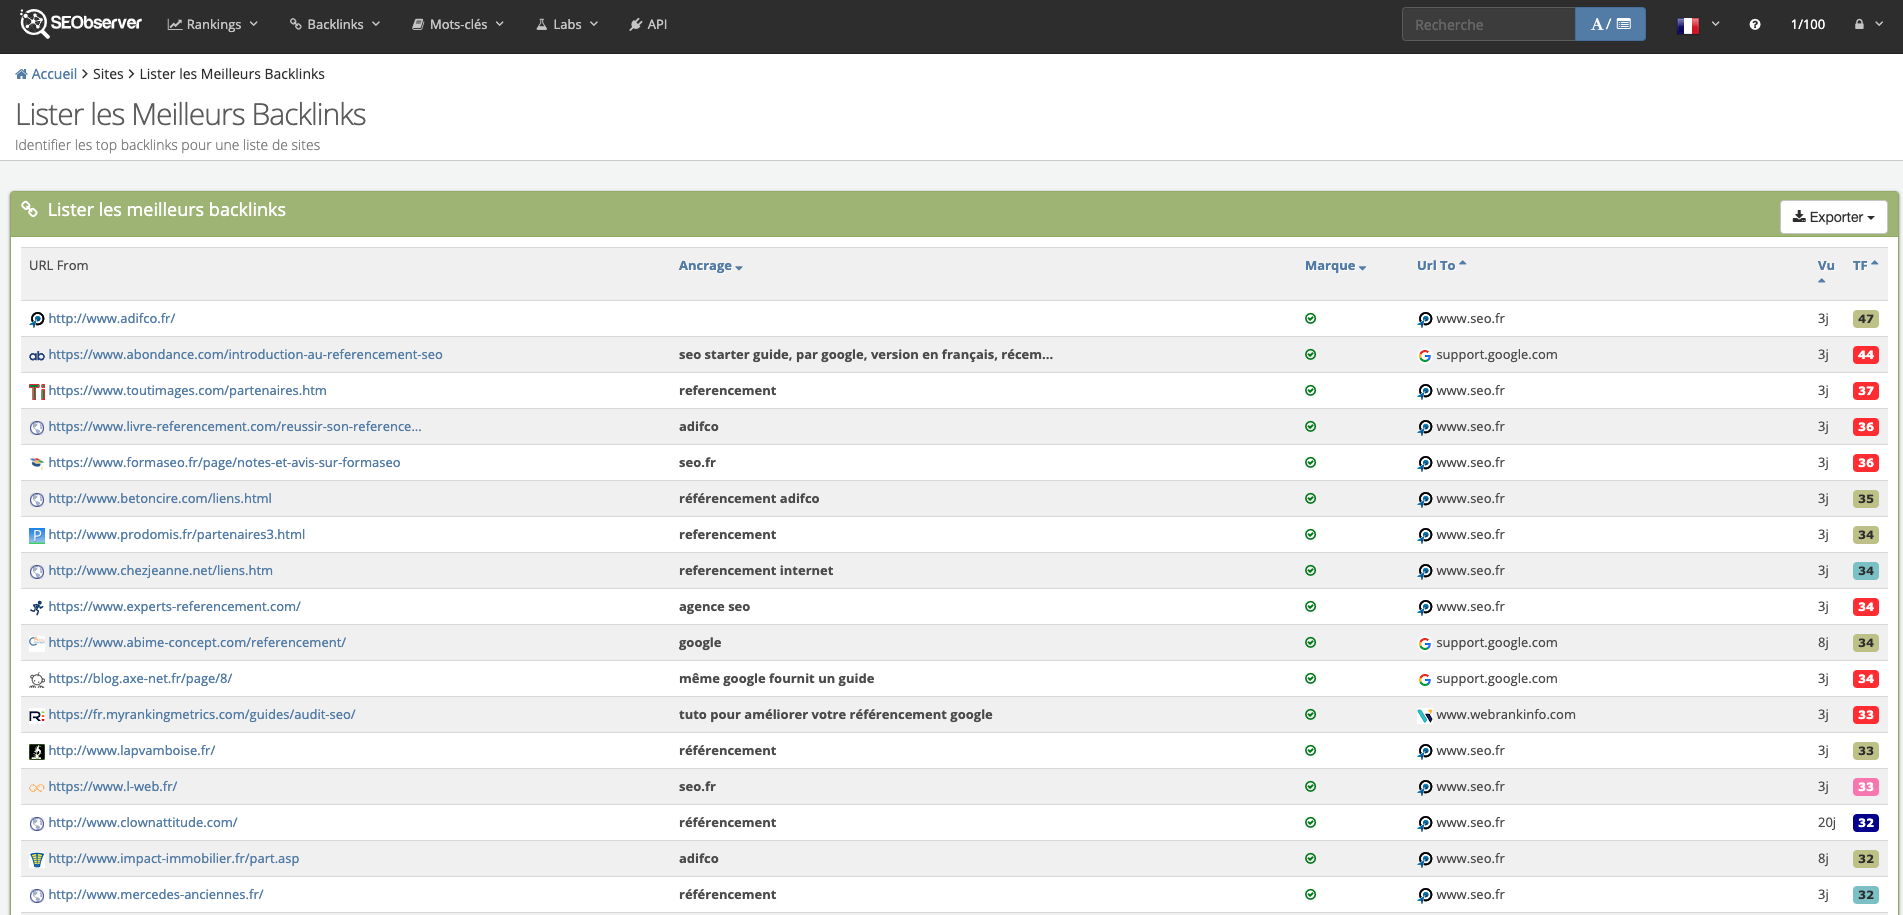Screen dimensions: 1903x915
Task: Click the favicon beside adifco.fr URL
Action: (x=37, y=319)
